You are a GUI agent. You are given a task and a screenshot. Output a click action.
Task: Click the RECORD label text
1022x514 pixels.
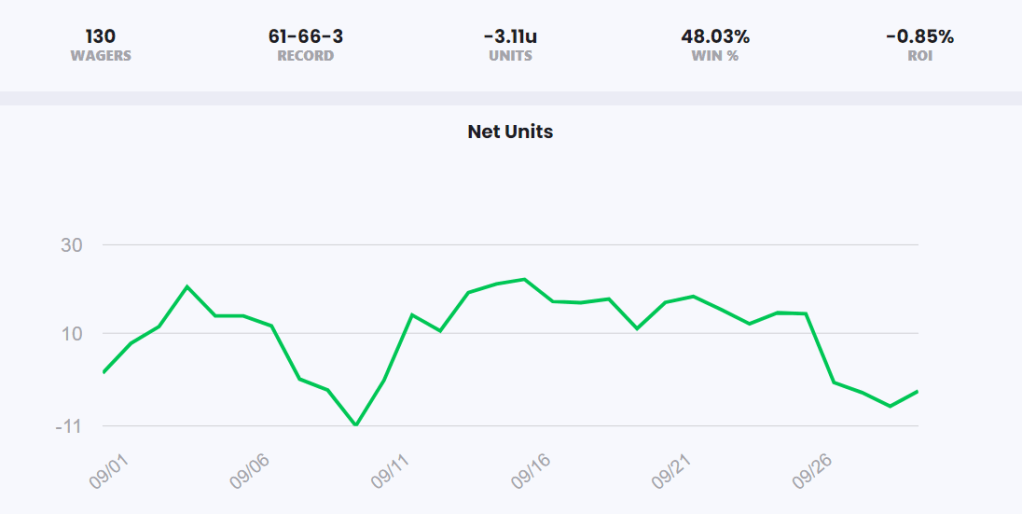point(305,56)
